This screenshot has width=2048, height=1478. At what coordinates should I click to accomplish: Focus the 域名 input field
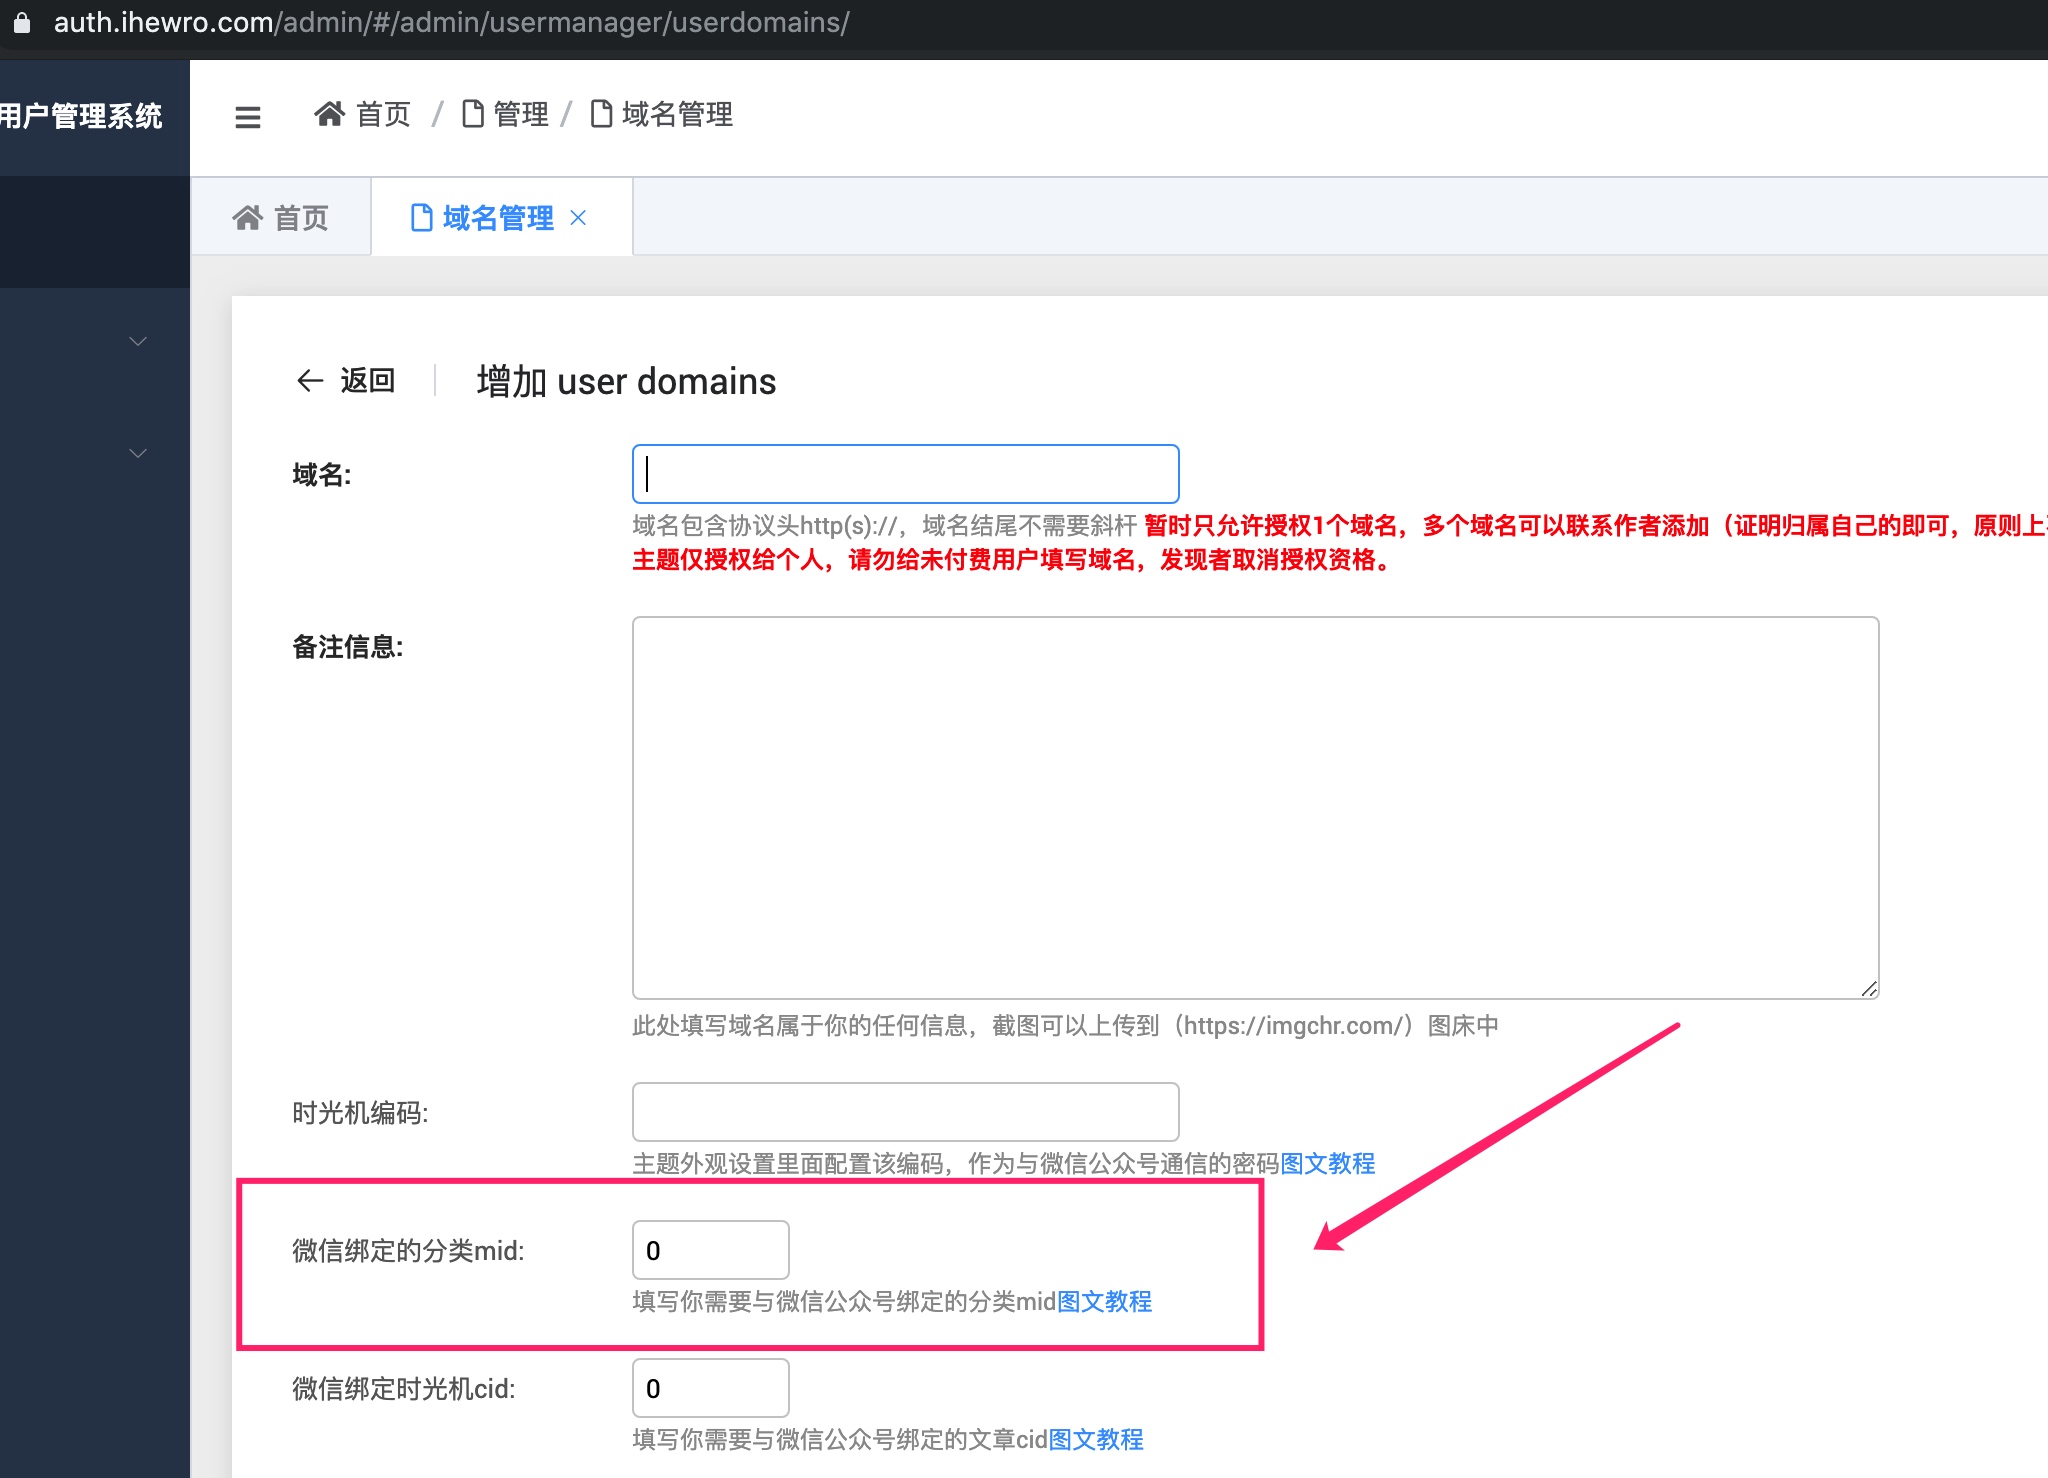(x=906, y=474)
